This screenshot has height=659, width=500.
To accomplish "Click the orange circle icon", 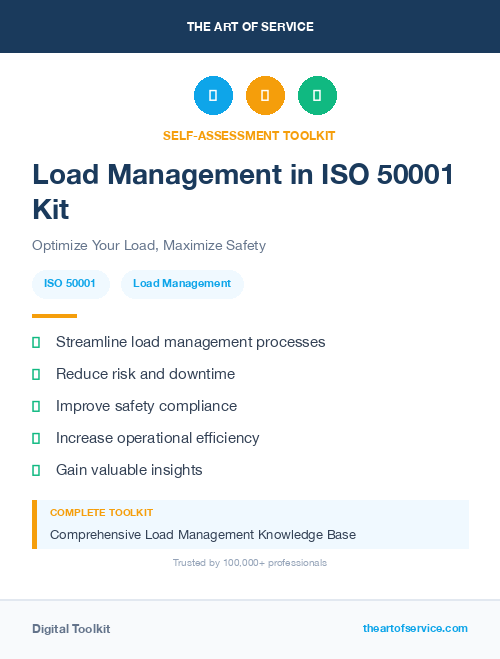I will point(265,95).
